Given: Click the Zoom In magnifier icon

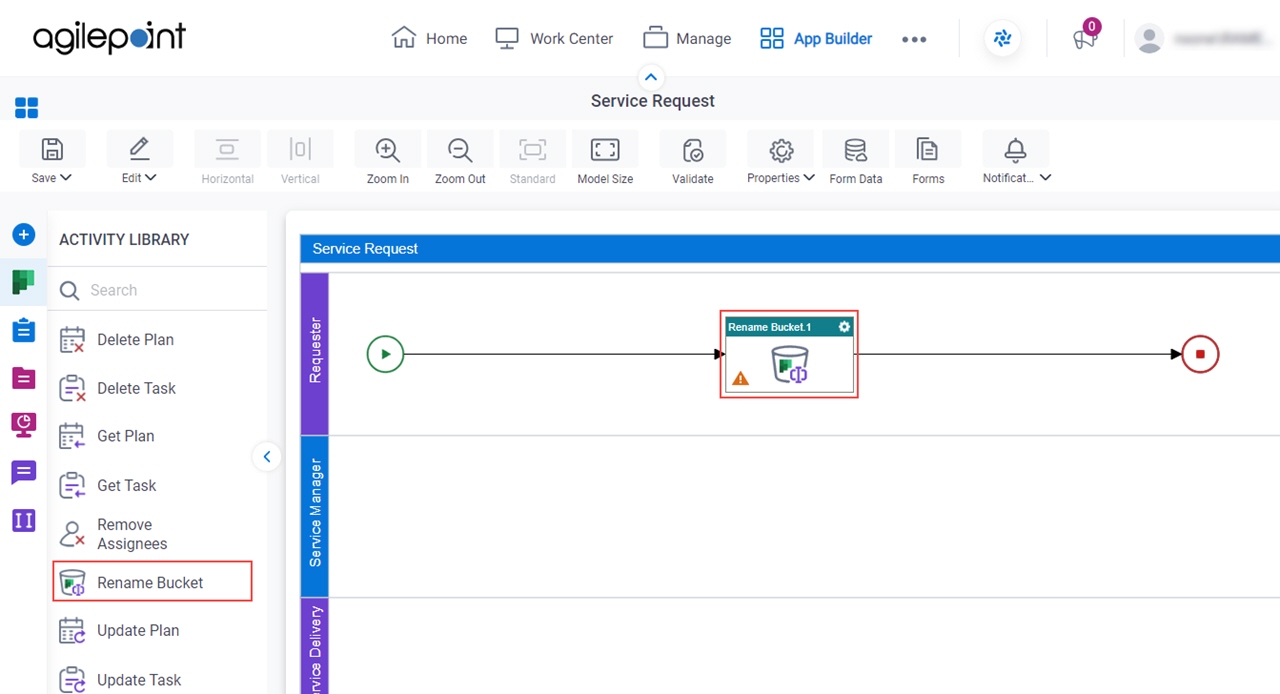Looking at the screenshot, I should 387,150.
